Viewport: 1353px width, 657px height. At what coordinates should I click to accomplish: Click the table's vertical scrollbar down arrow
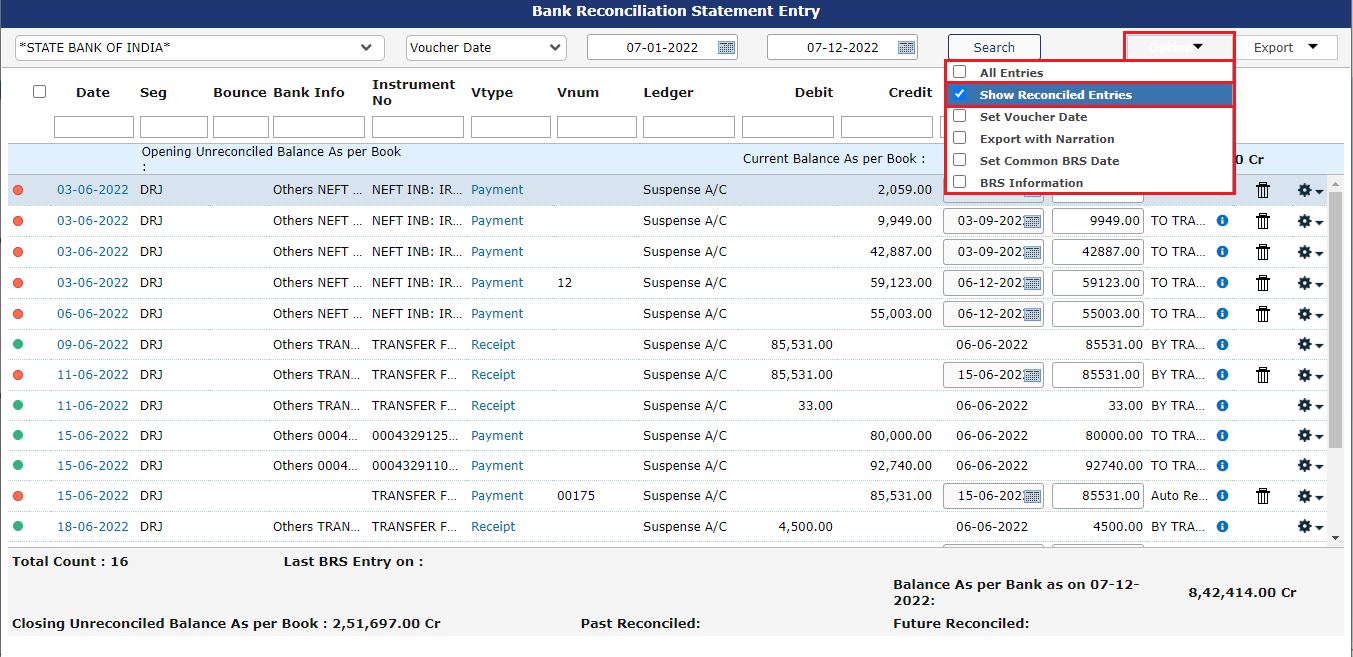[1335, 538]
